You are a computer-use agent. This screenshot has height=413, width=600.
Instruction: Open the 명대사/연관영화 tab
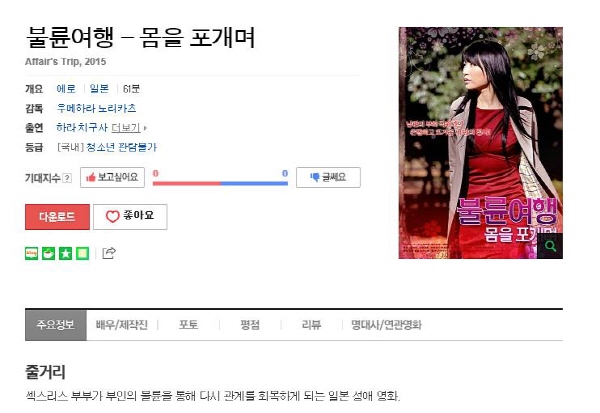pos(386,325)
